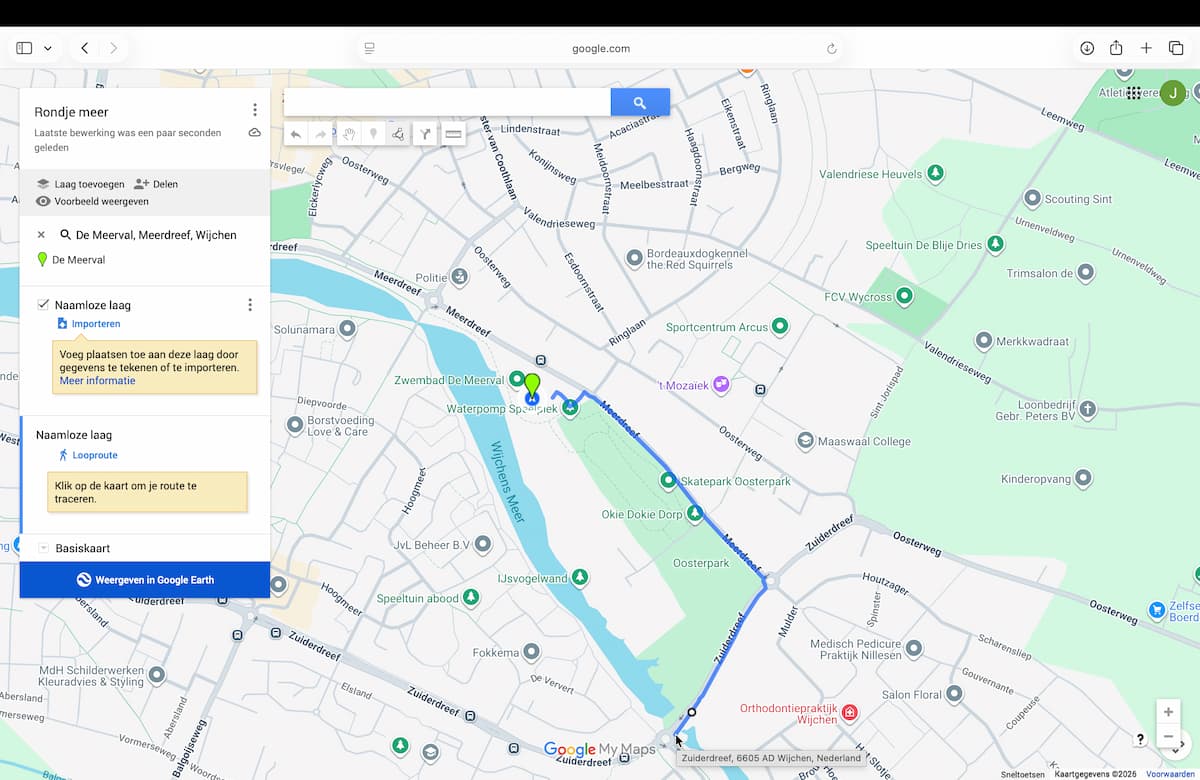The image size is (1200, 780).
Task: Open the Safari page reader menu icon
Action: [369, 48]
